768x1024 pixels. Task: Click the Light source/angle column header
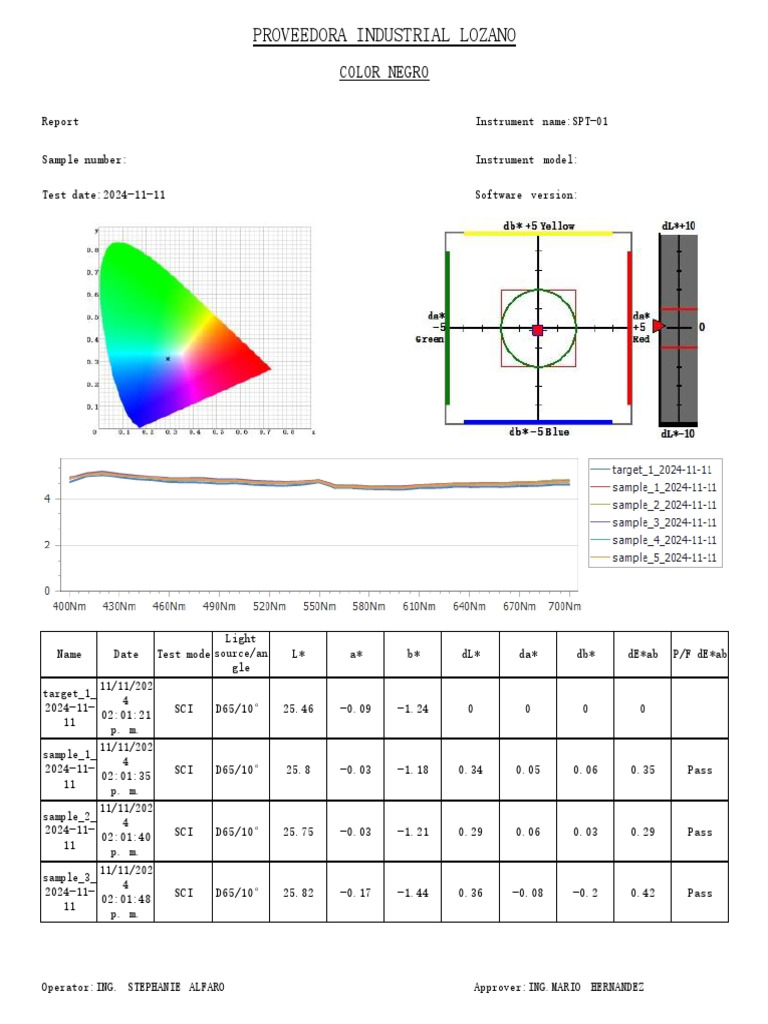[241, 653]
